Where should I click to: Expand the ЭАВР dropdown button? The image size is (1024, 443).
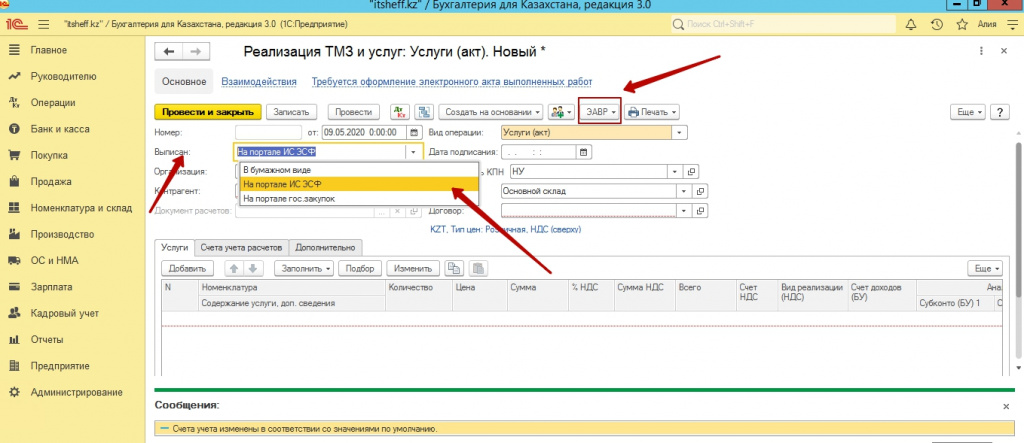pos(600,112)
